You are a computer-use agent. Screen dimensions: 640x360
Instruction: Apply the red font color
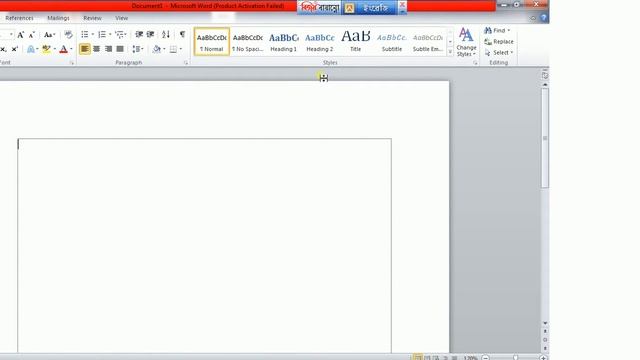pyautogui.click(x=63, y=49)
